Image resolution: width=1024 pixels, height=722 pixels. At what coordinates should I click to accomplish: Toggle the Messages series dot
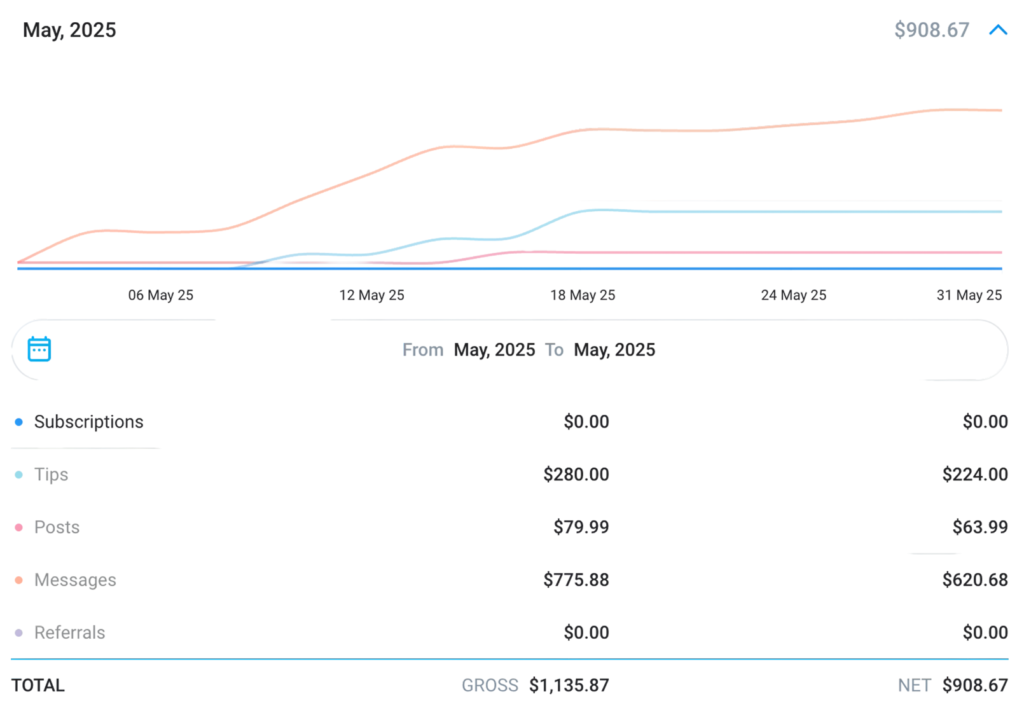point(19,581)
